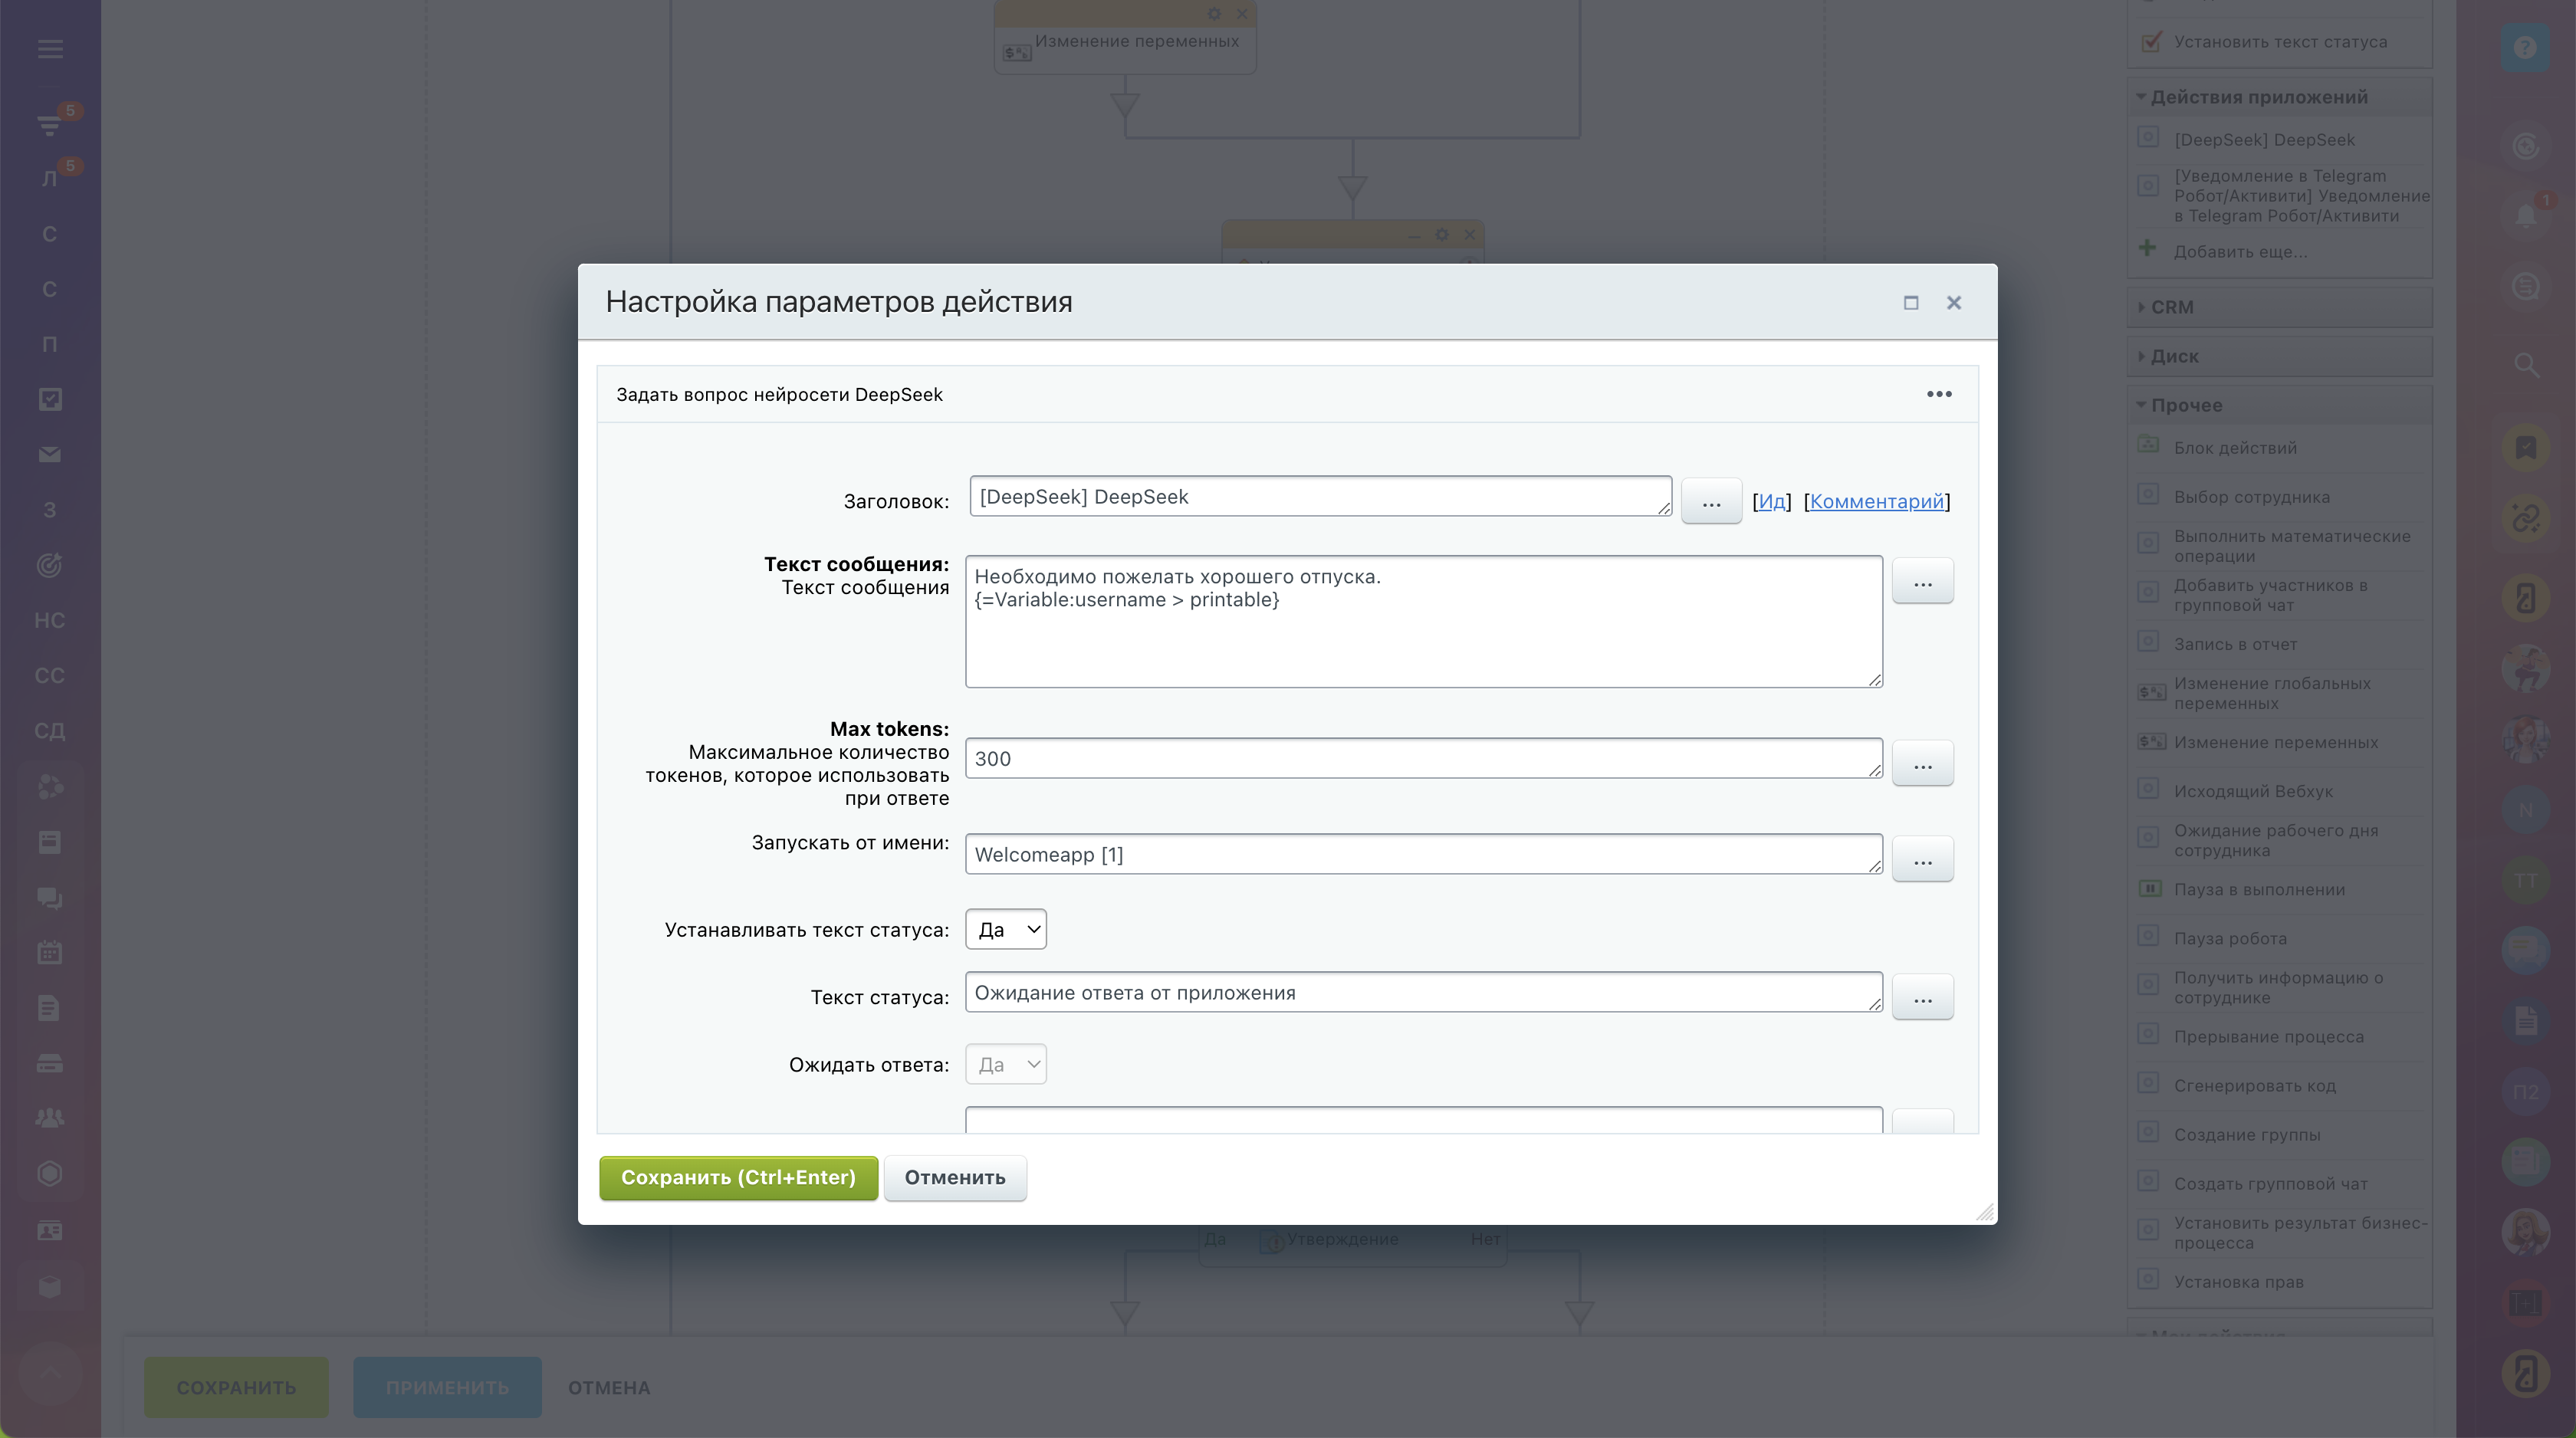The width and height of the screenshot is (2576, 1438).
Task: Click the Ид link
Action: (1771, 501)
